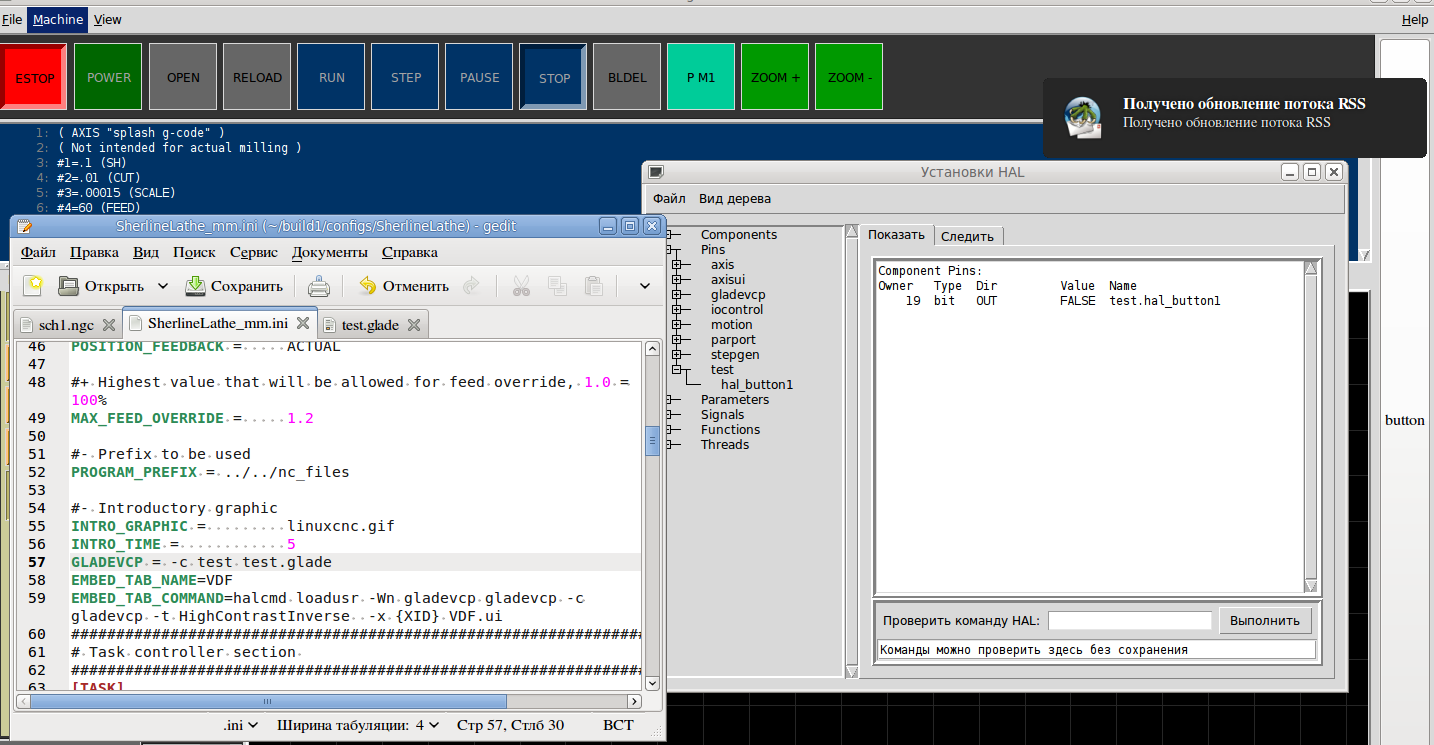Switch to the Следить tab
The image size is (1434, 745).
[x=968, y=236]
